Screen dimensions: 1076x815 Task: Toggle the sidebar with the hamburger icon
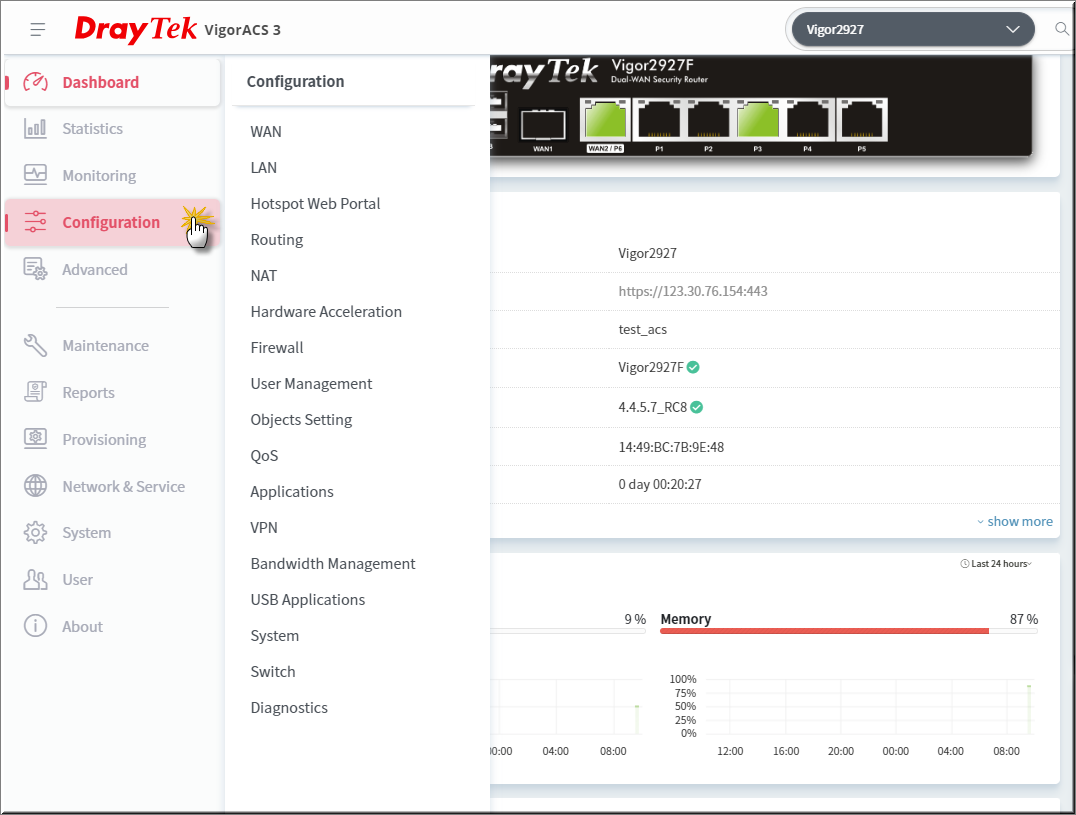point(37,29)
